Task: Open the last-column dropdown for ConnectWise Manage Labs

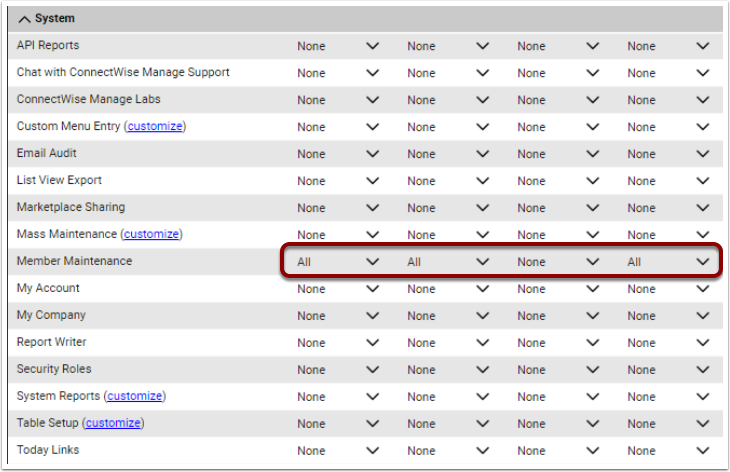Action: (668, 100)
